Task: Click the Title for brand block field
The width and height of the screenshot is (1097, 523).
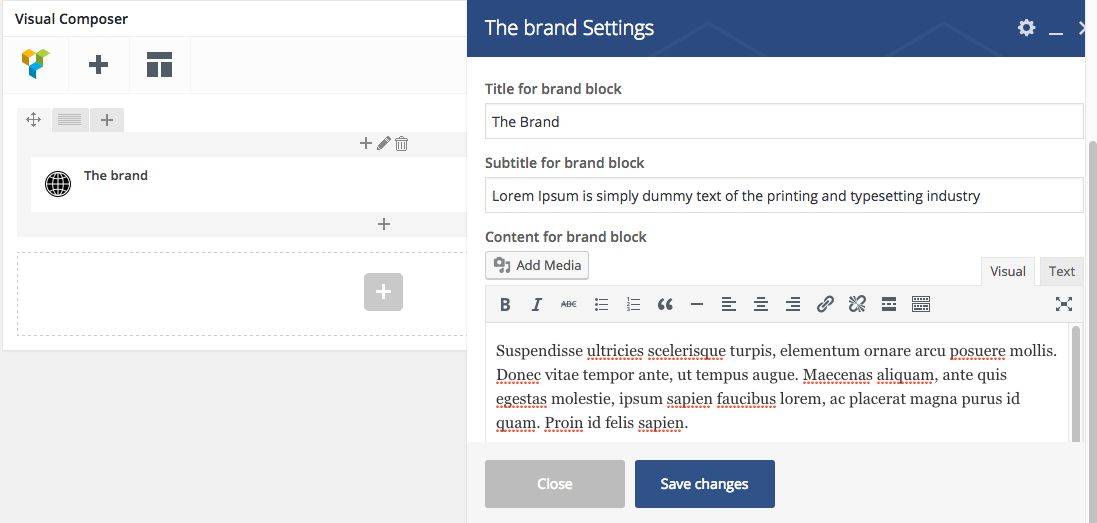Action: (783, 122)
